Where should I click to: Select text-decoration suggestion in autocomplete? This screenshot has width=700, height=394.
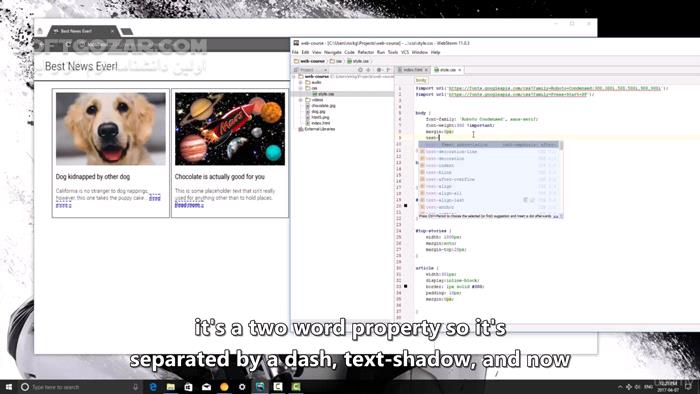coord(445,159)
